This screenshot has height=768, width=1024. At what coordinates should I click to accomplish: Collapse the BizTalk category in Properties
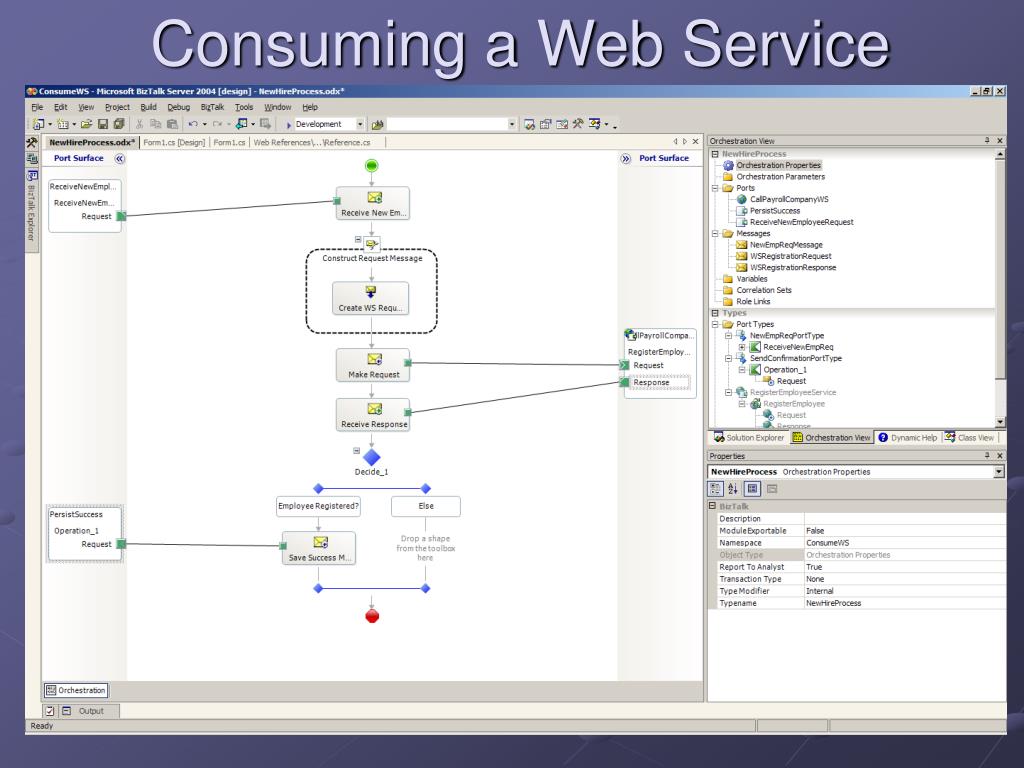712,506
